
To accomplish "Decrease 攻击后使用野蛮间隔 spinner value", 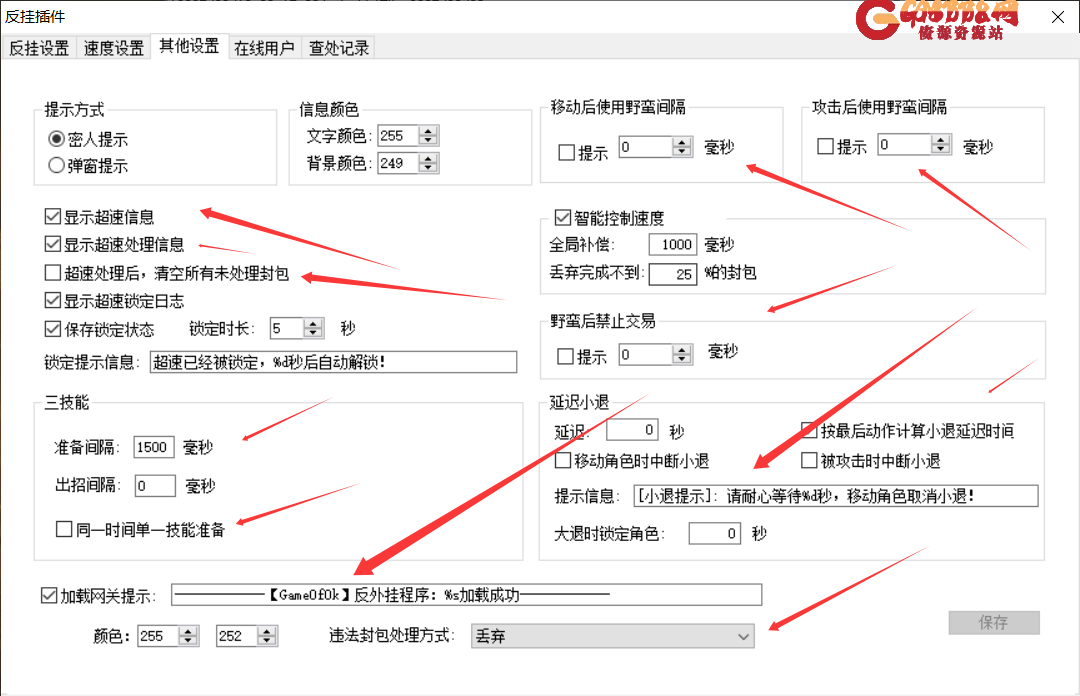I will coord(940,151).
